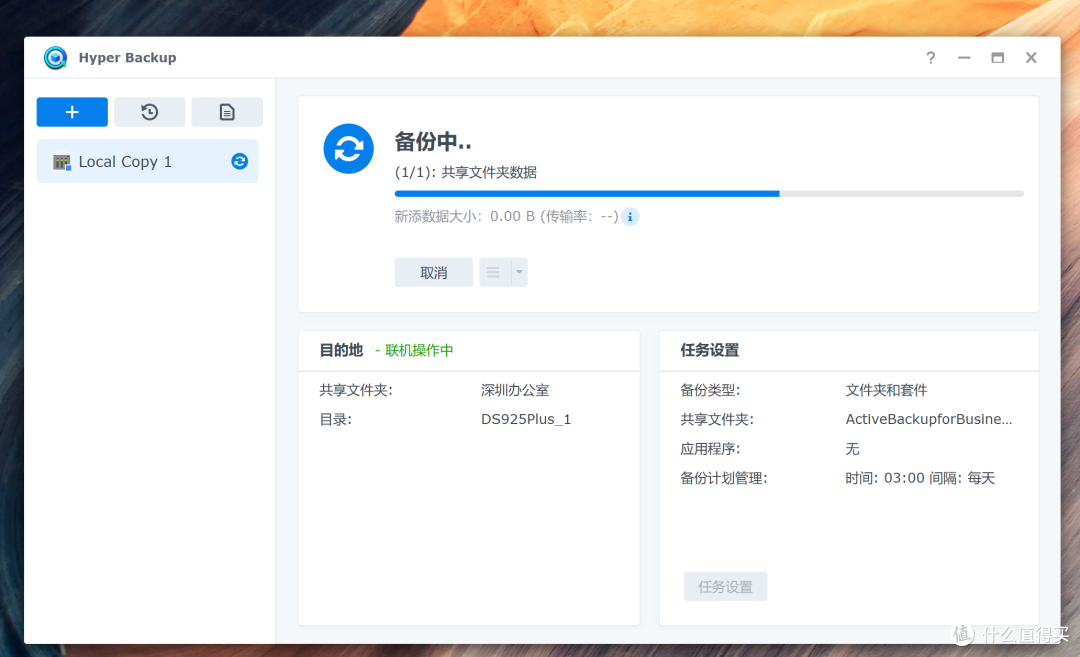The width and height of the screenshot is (1080, 657).
Task: Close the Hyper Backup window
Action: tap(1031, 58)
